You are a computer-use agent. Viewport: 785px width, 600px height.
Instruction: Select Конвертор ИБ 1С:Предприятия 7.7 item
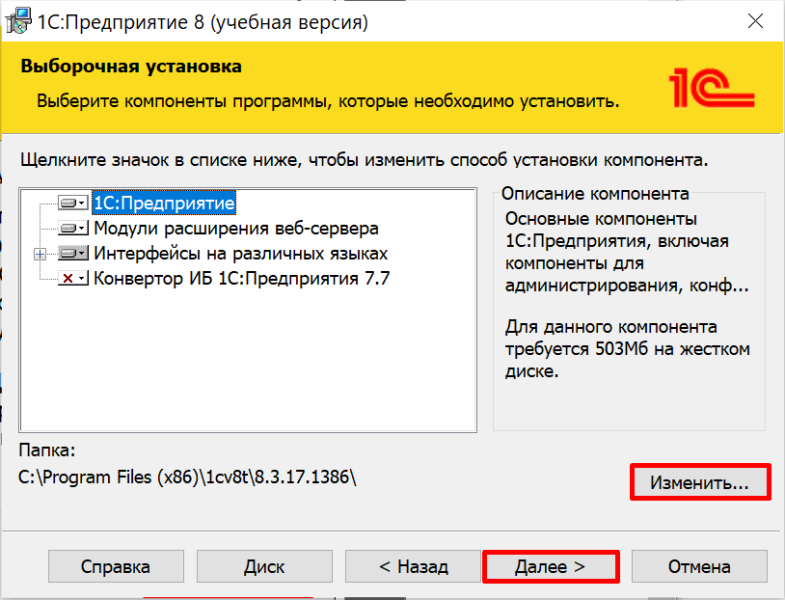click(x=241, y=279)
